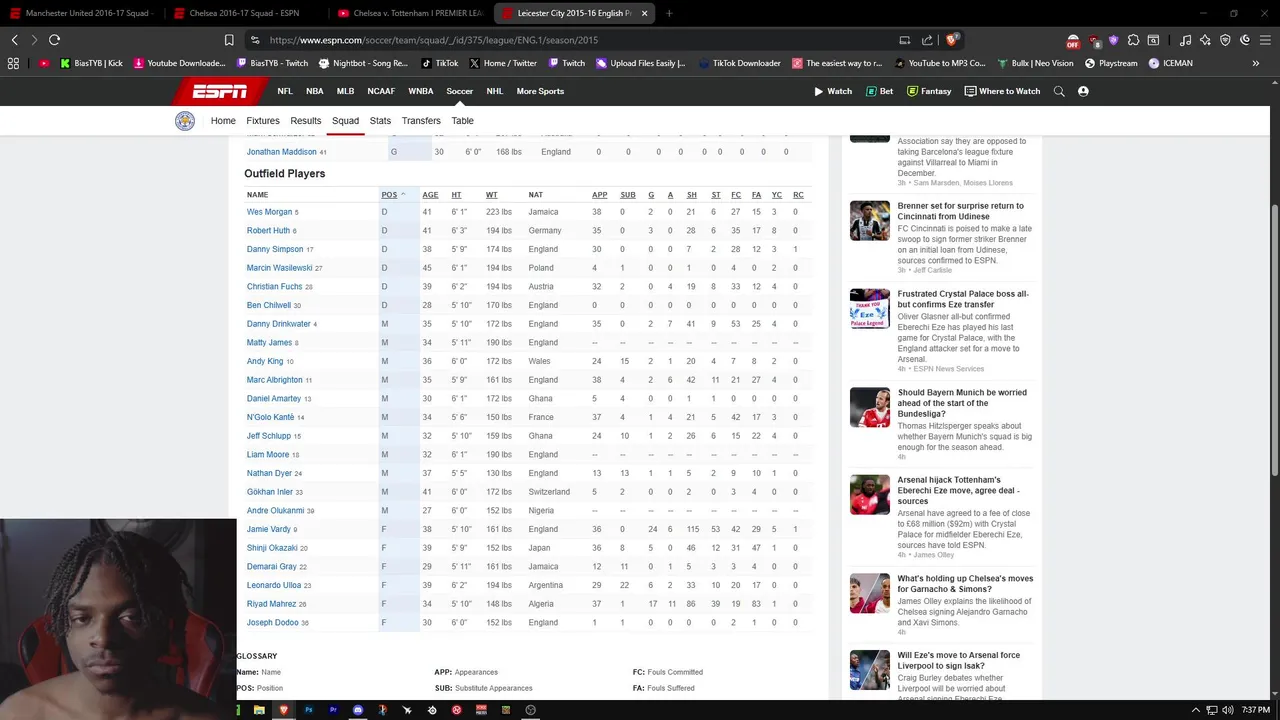This screenshot has height=720, width=1280.
Task: Open ESPN search magnifier icon
Action: [1059, 91]
